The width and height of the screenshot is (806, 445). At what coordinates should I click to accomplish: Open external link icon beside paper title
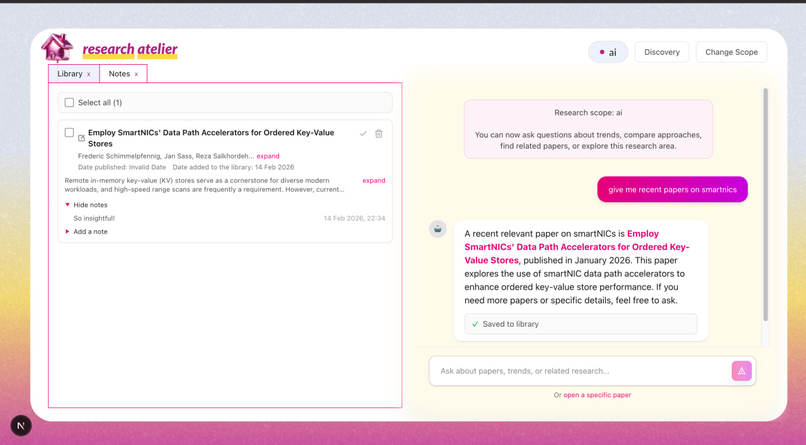tap(81, 138)
